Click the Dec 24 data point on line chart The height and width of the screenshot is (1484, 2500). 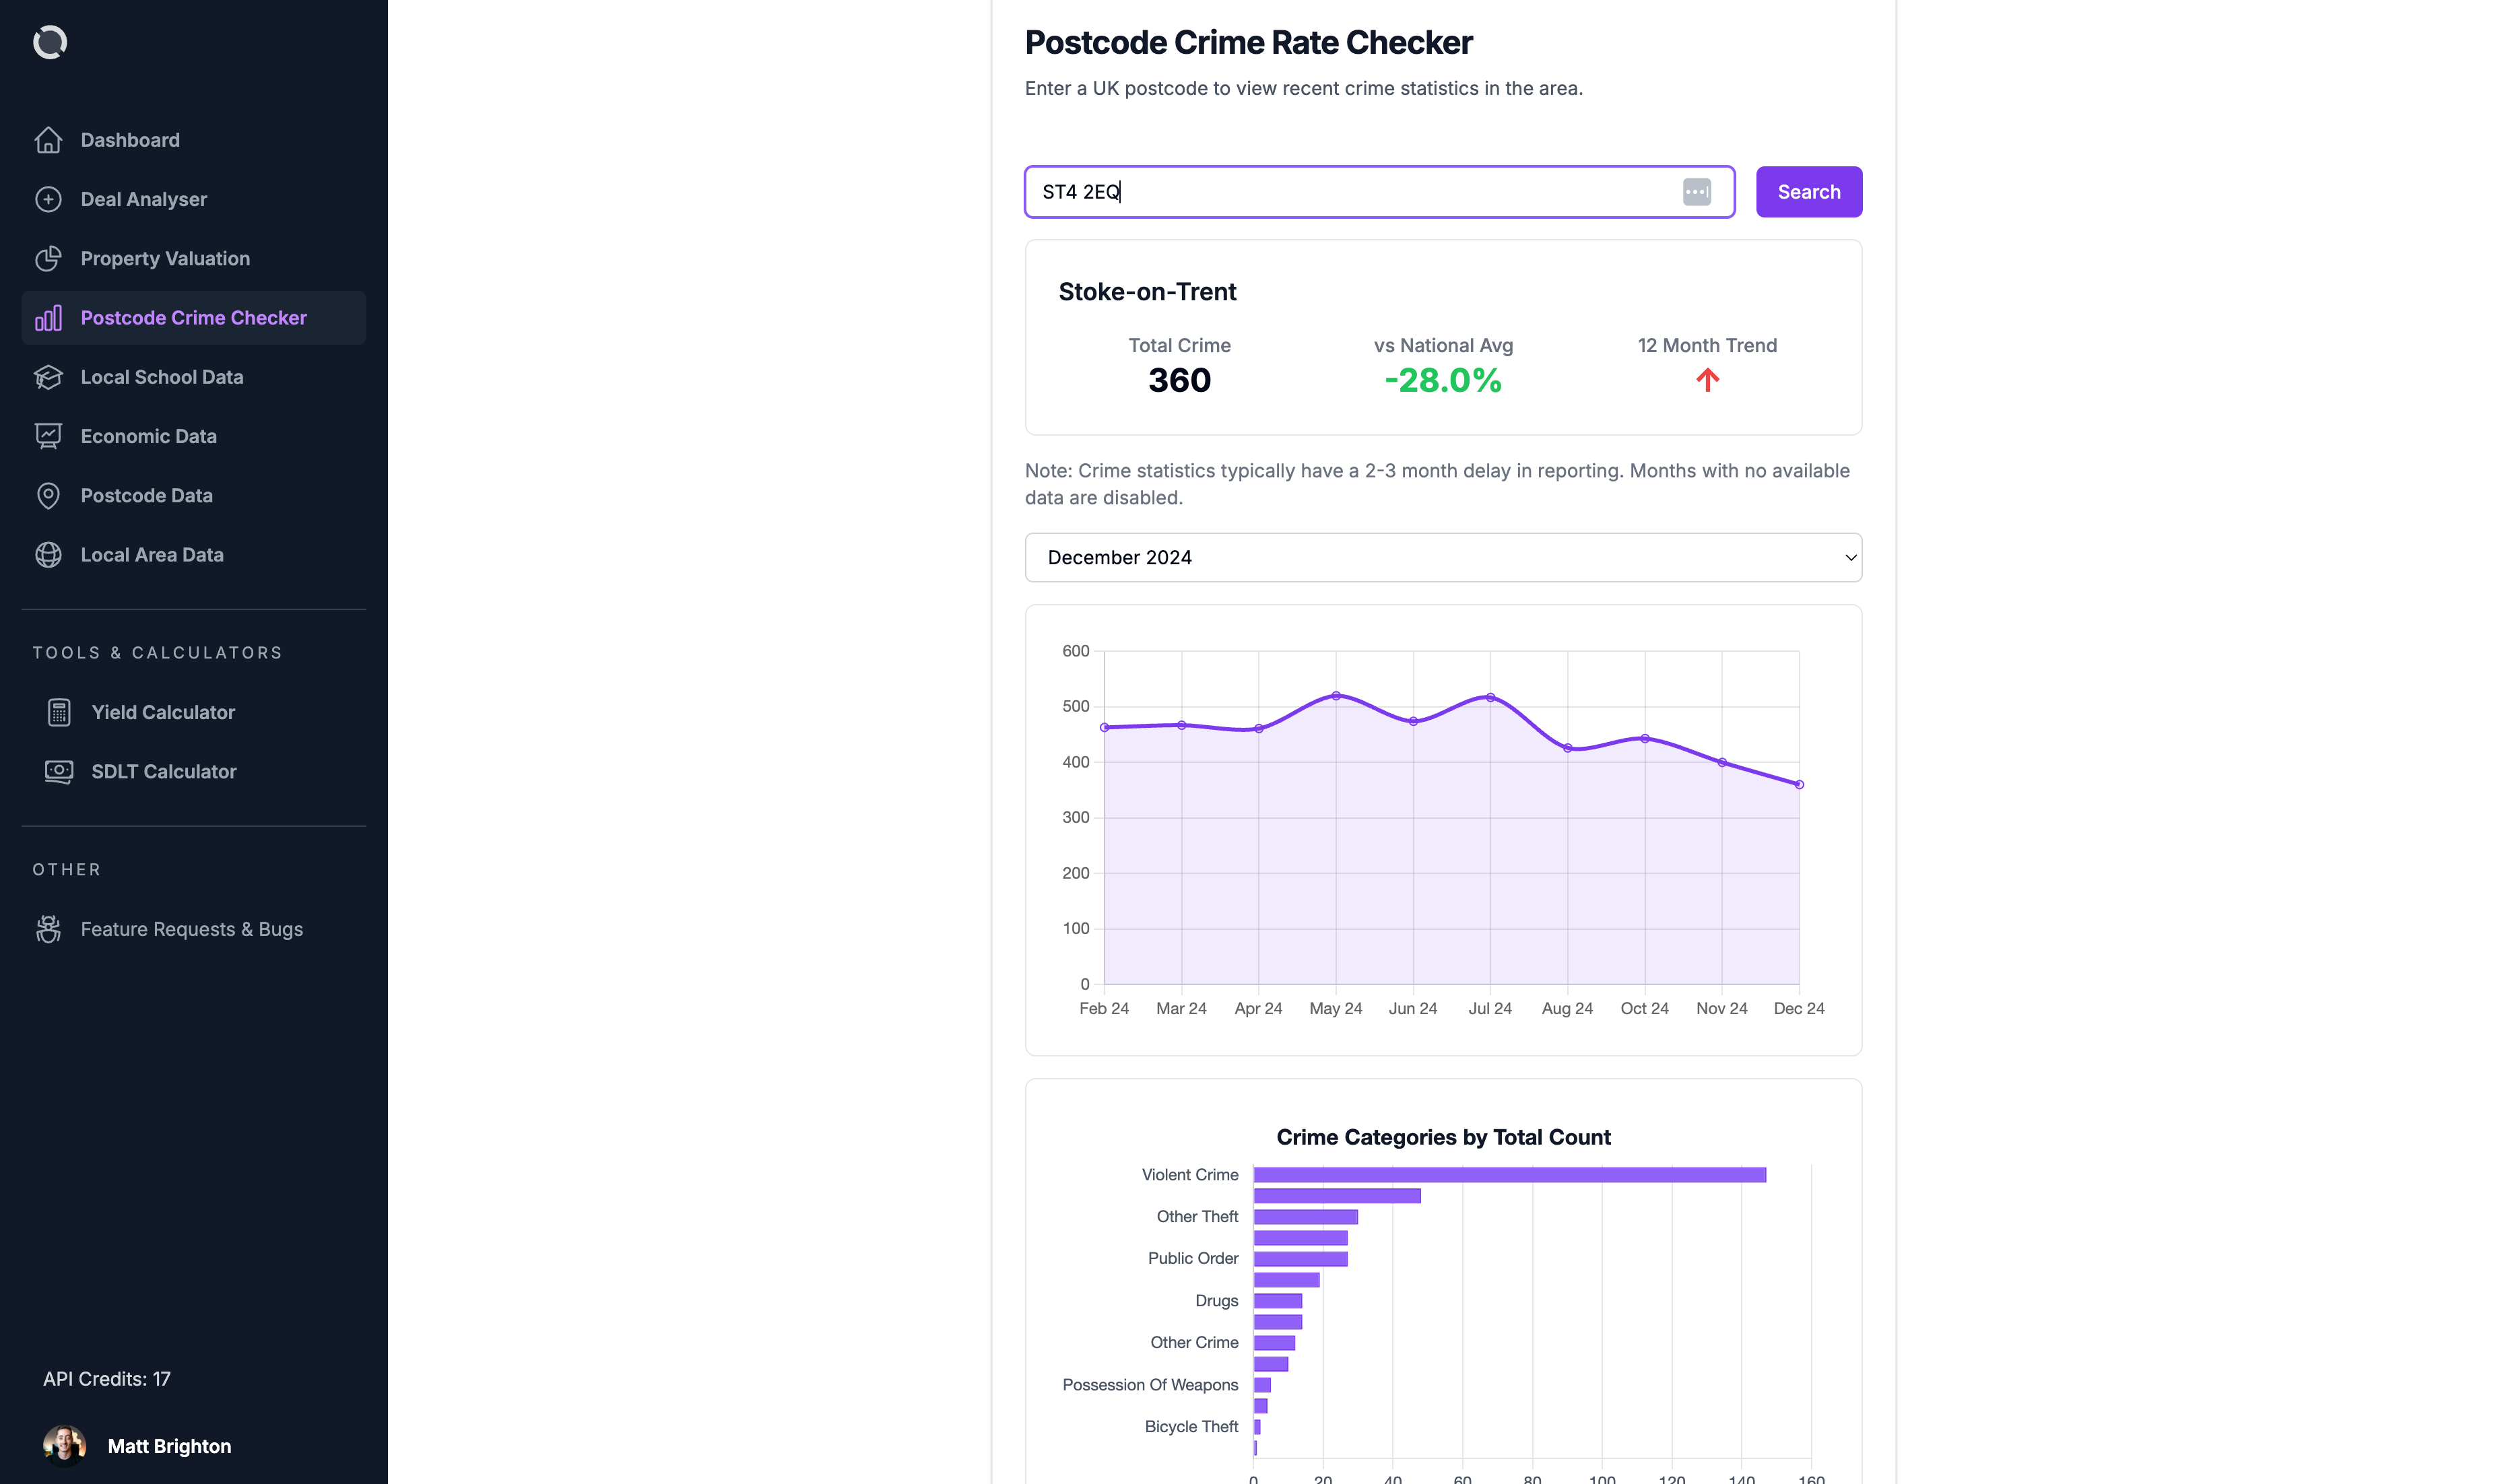click(1798, 785)
